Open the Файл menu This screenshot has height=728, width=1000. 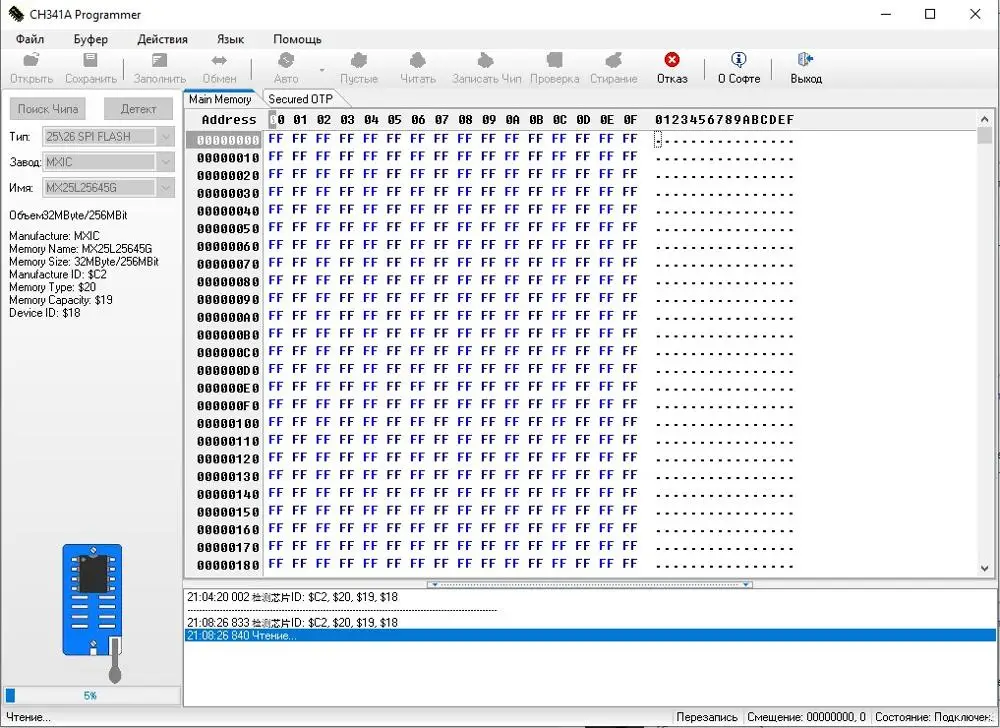tap(29, 39)
